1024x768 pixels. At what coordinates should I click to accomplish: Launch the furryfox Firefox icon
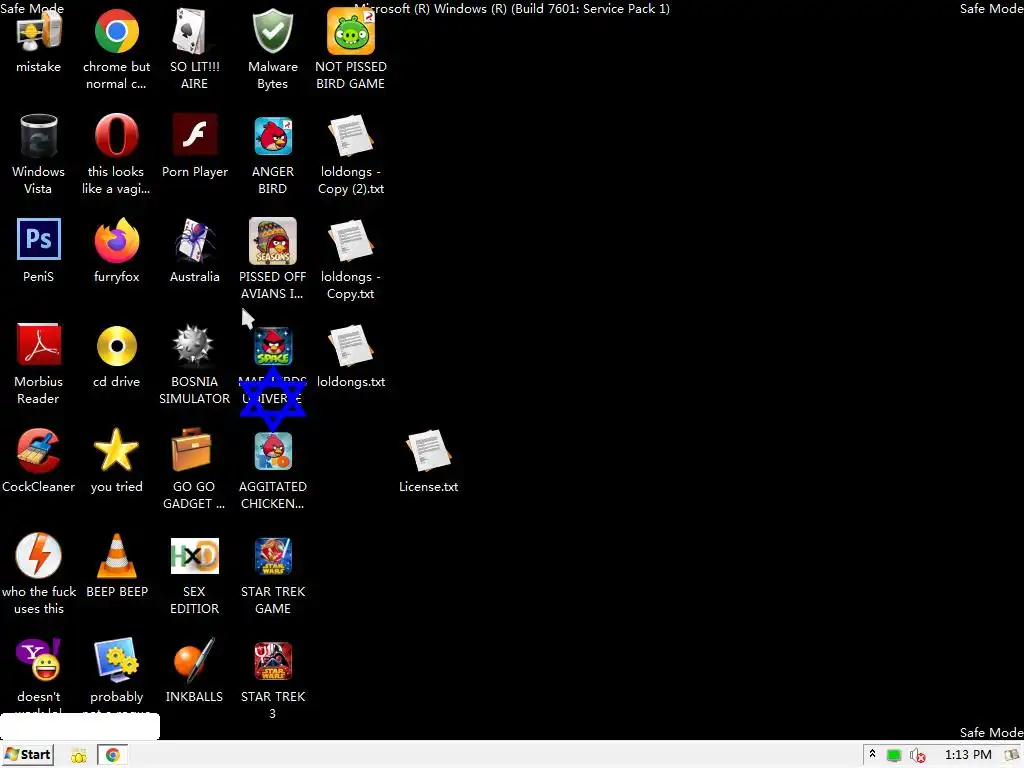(116, 240)
